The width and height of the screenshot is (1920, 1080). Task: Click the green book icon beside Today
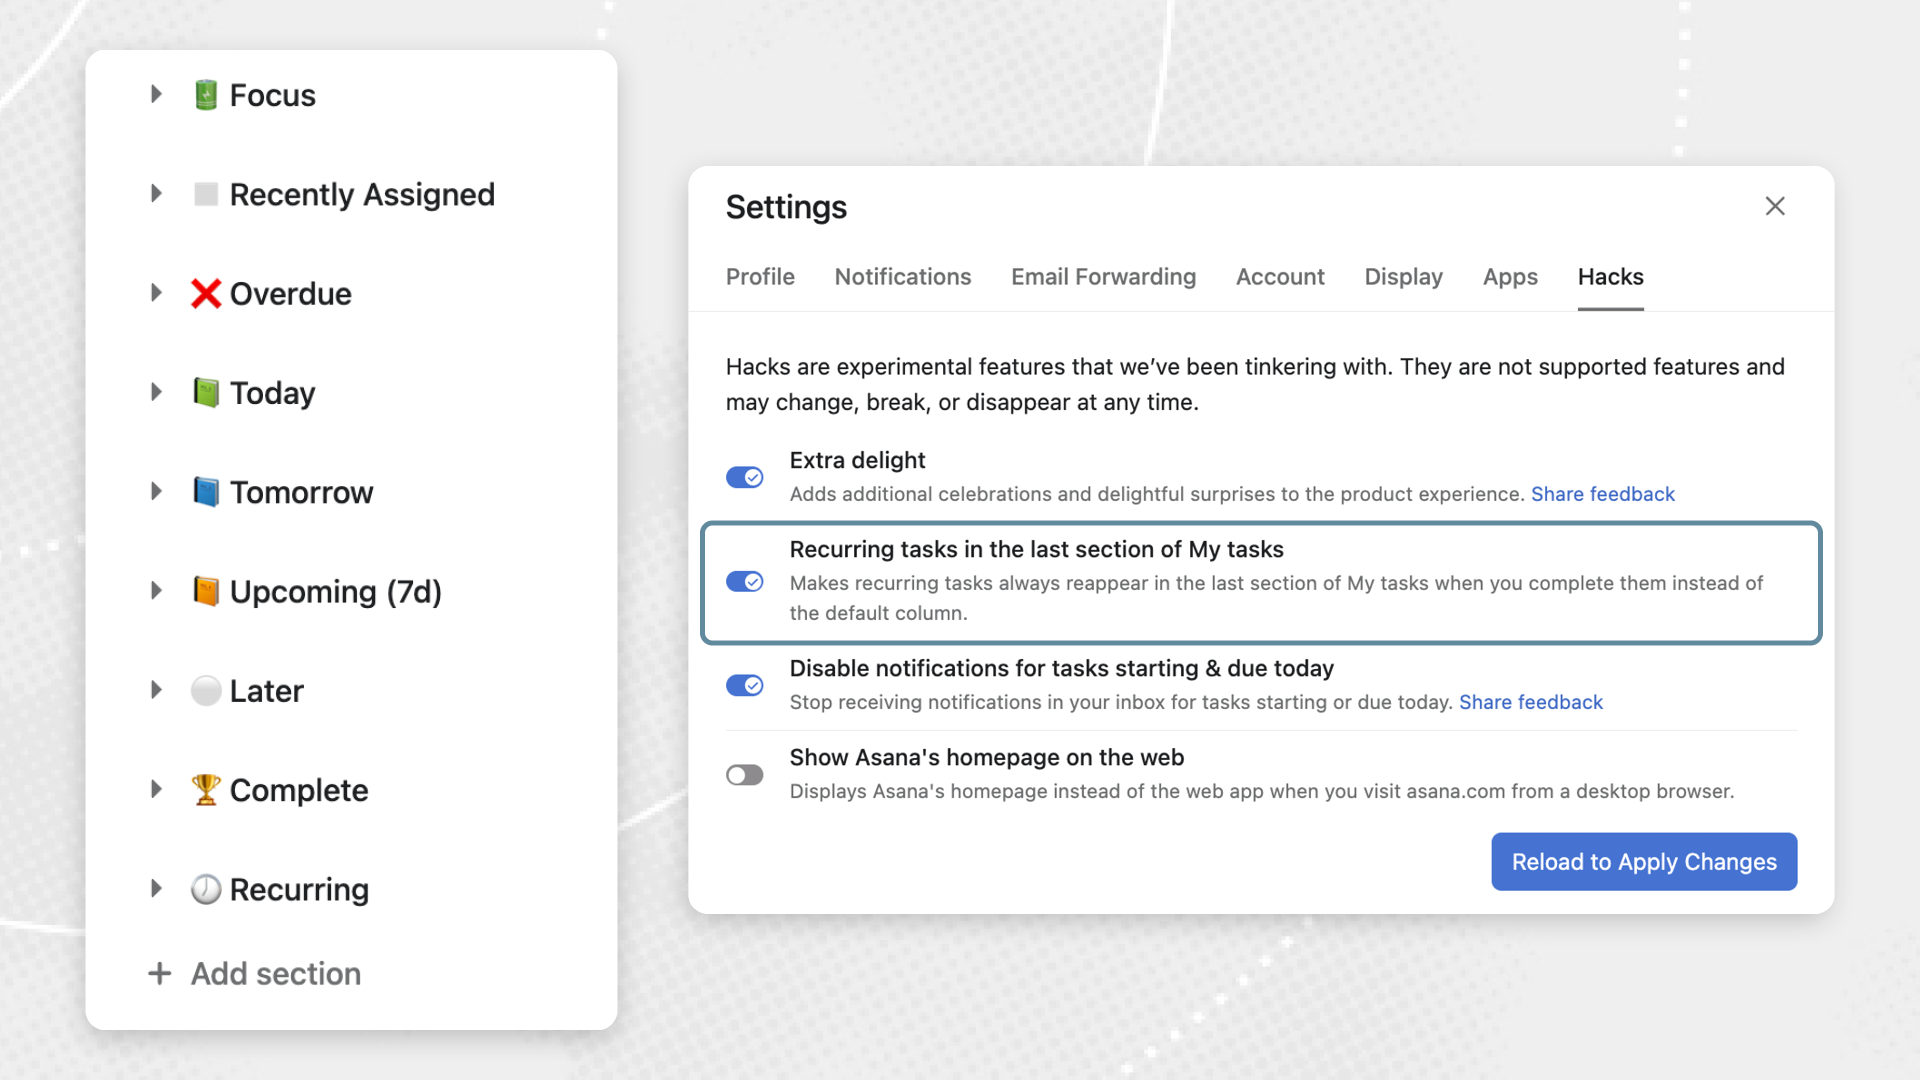point(207,392)
